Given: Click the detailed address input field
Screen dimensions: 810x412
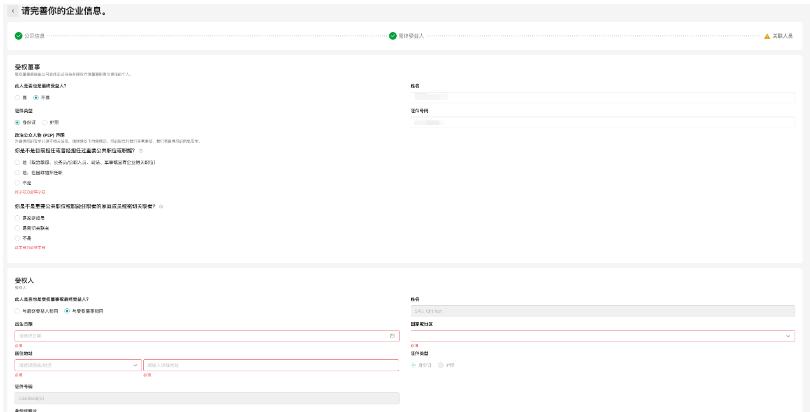Looking at the screenshot, I should click(271, 365).
